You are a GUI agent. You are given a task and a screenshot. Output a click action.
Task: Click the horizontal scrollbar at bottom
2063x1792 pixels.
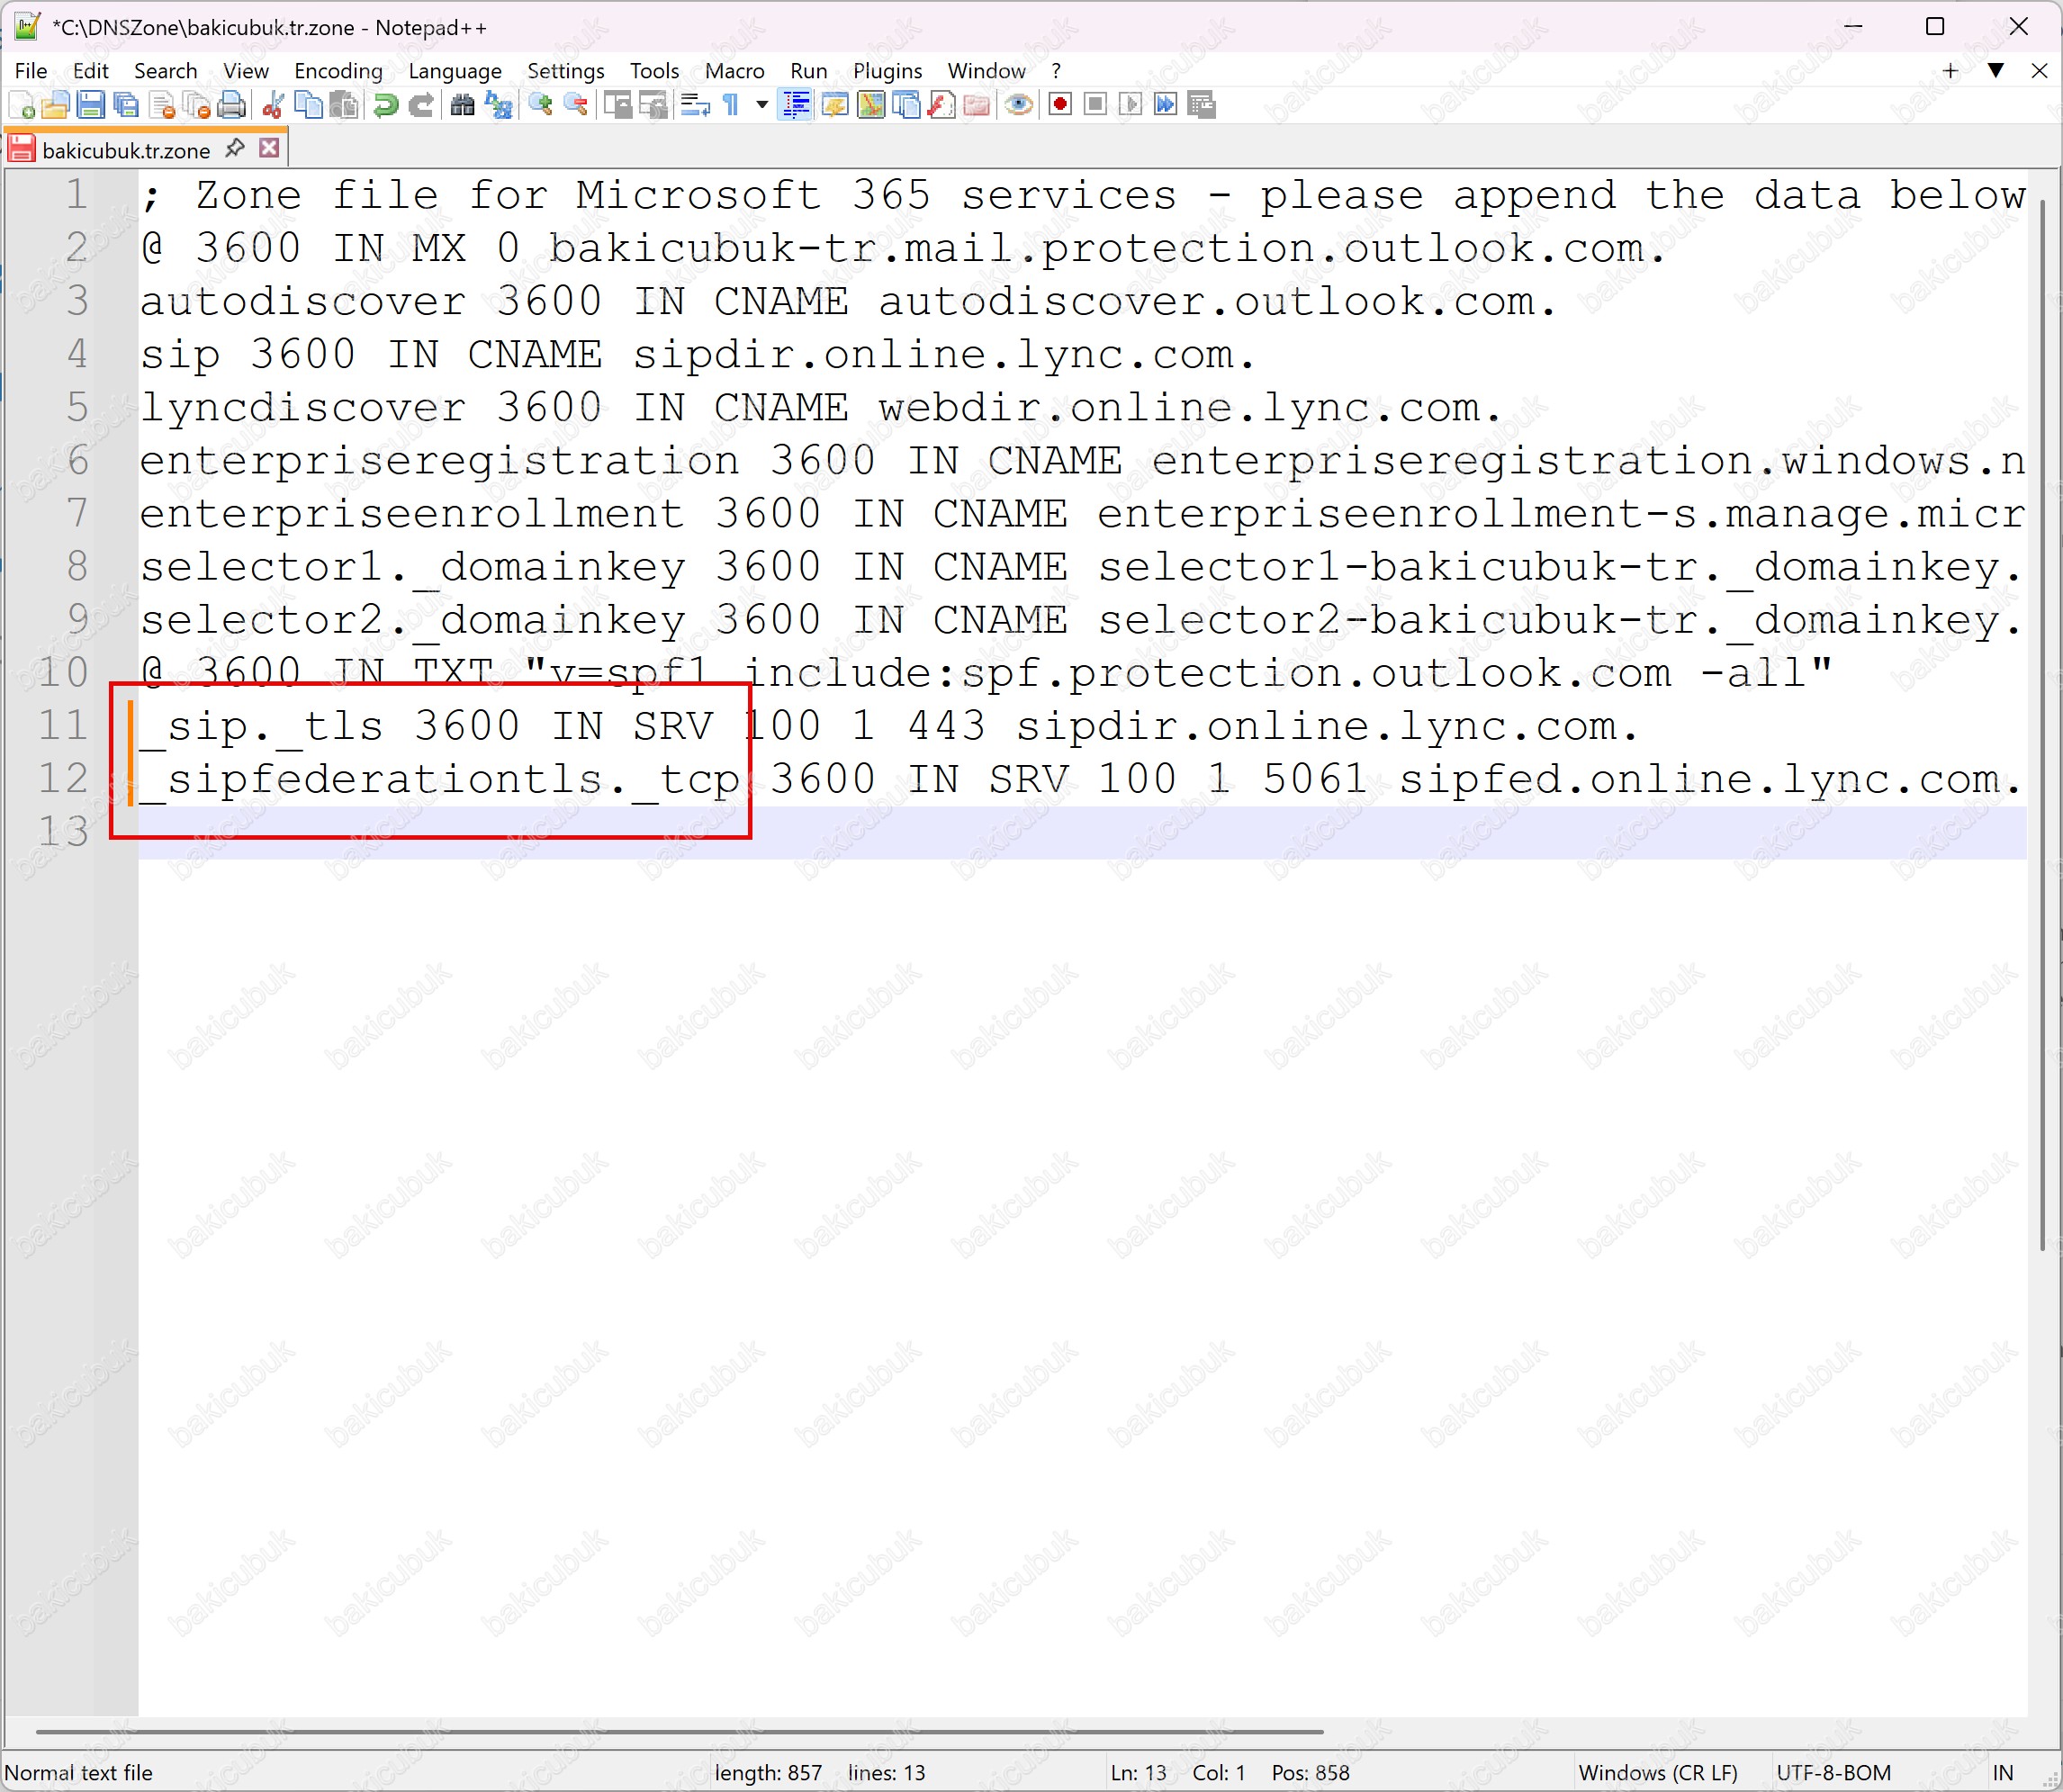point(680,1731)
